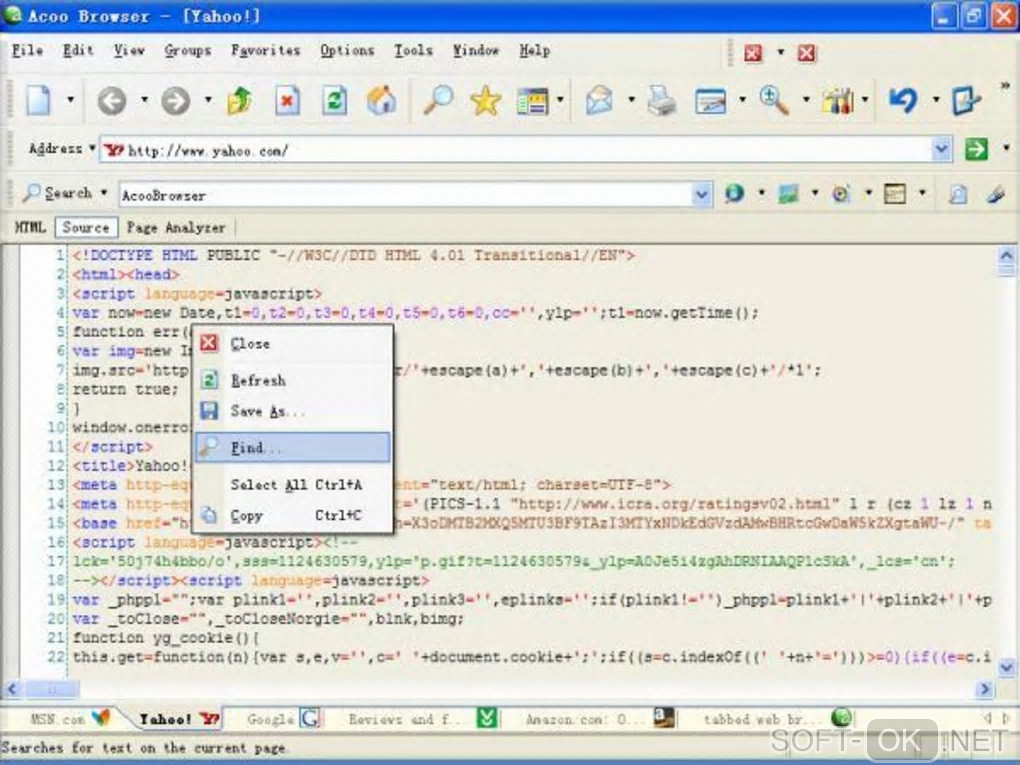Click the New blank page icon

click(x=38, y=101)
